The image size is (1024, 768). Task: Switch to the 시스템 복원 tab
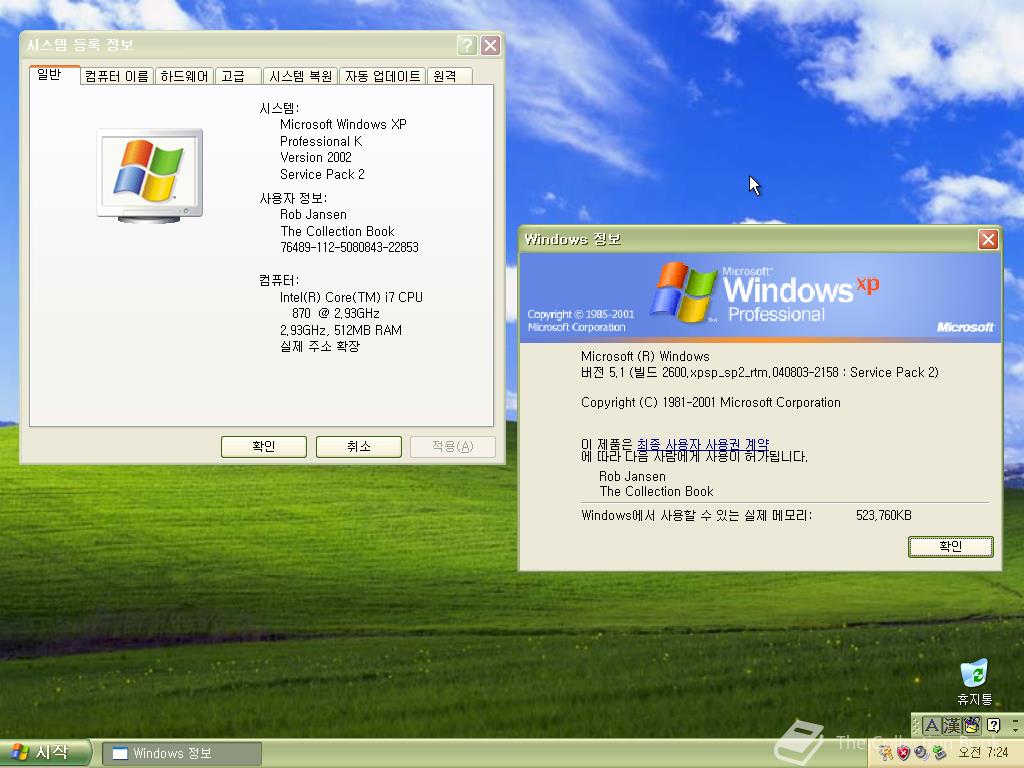click(300, 76)
